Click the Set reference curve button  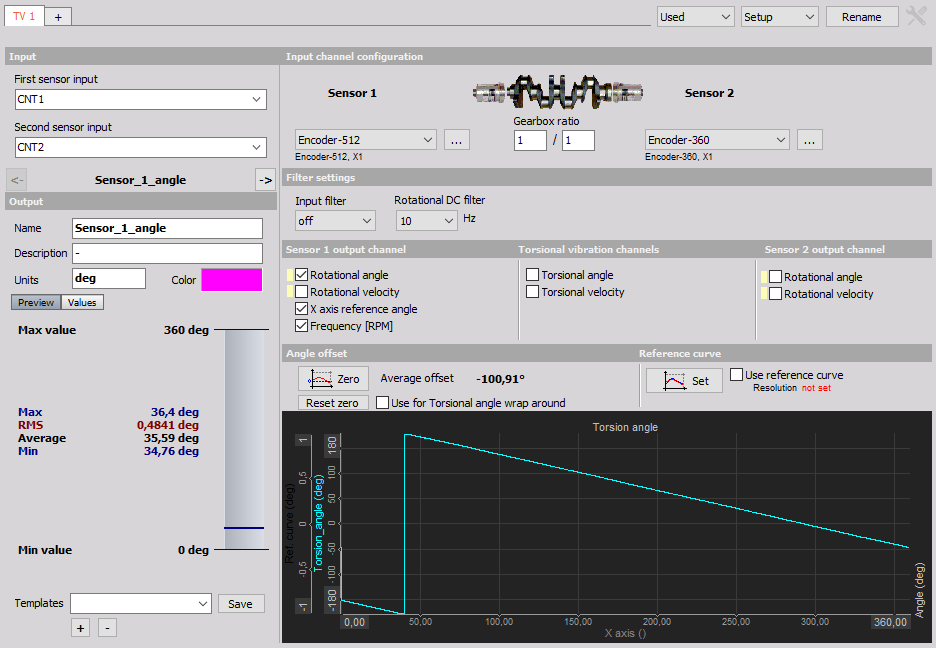point(684,381)
